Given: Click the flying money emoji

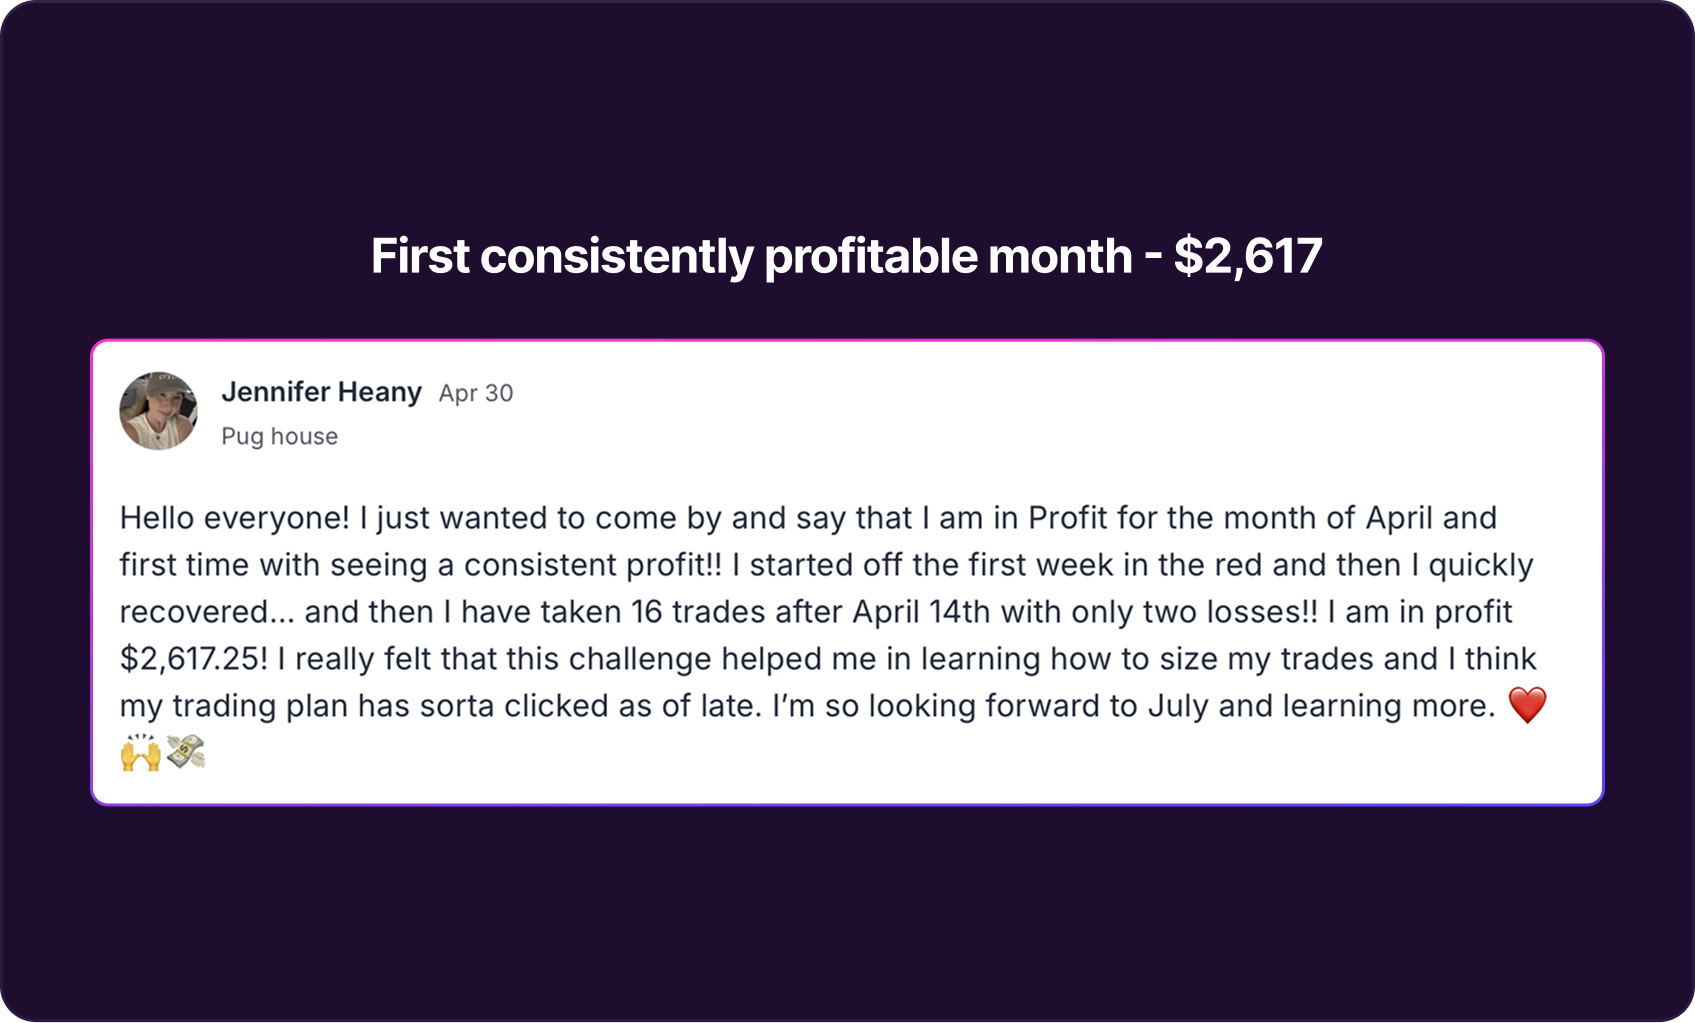Looking at the screenshot, I should [x=186, y=752].
